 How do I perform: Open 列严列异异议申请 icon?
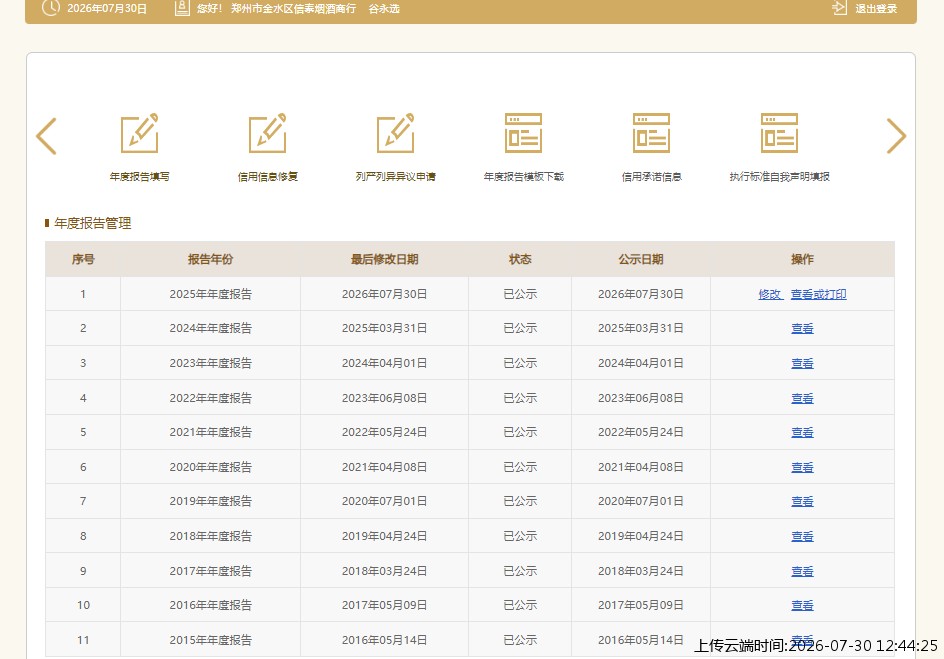tap(396, 134)
